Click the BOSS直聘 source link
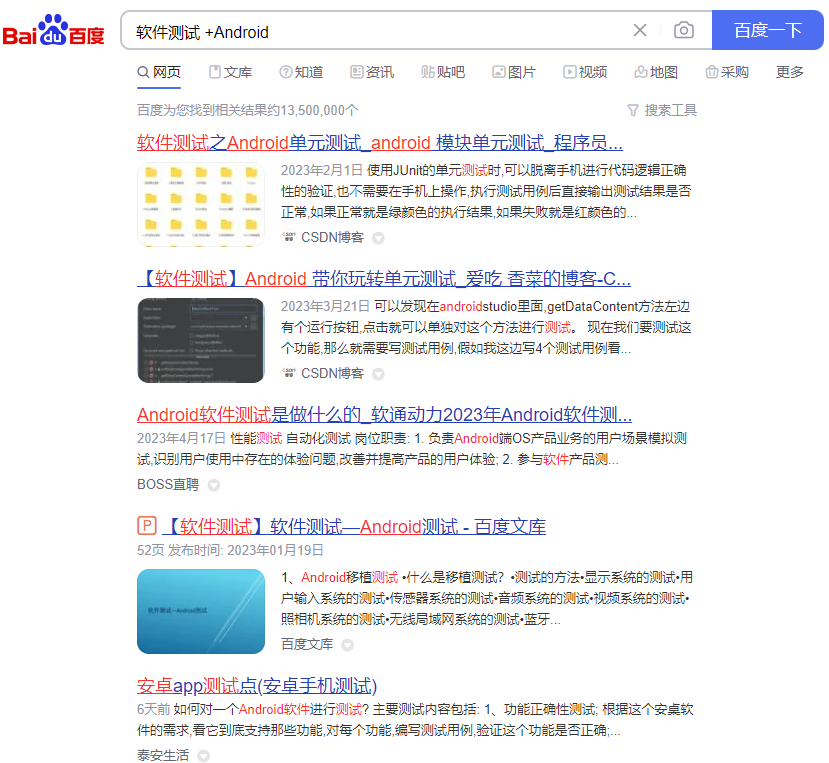 pyautogui.click(x=168, y=484)
